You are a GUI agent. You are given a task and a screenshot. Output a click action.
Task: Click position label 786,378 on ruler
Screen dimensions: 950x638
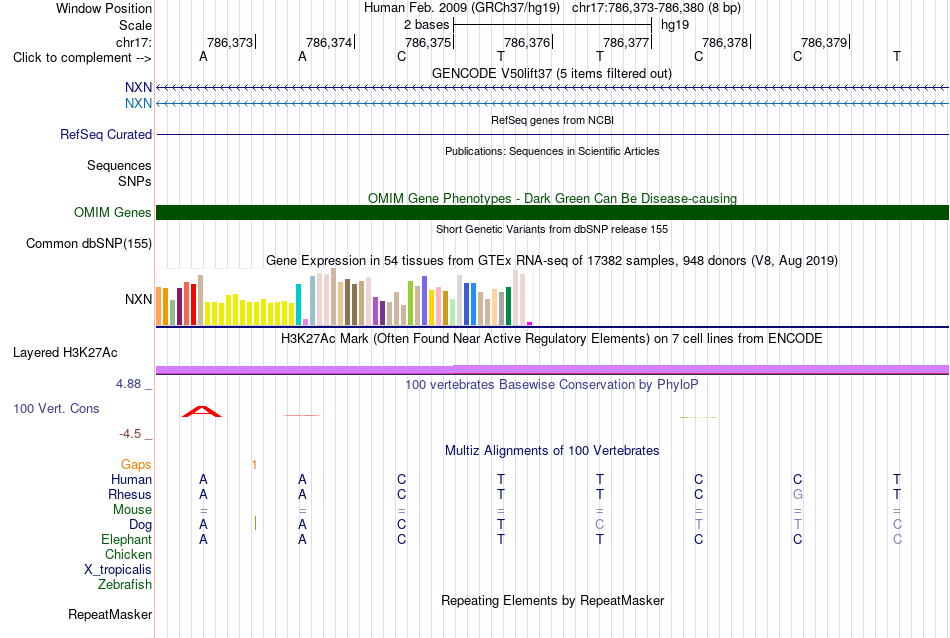[725, 42]
